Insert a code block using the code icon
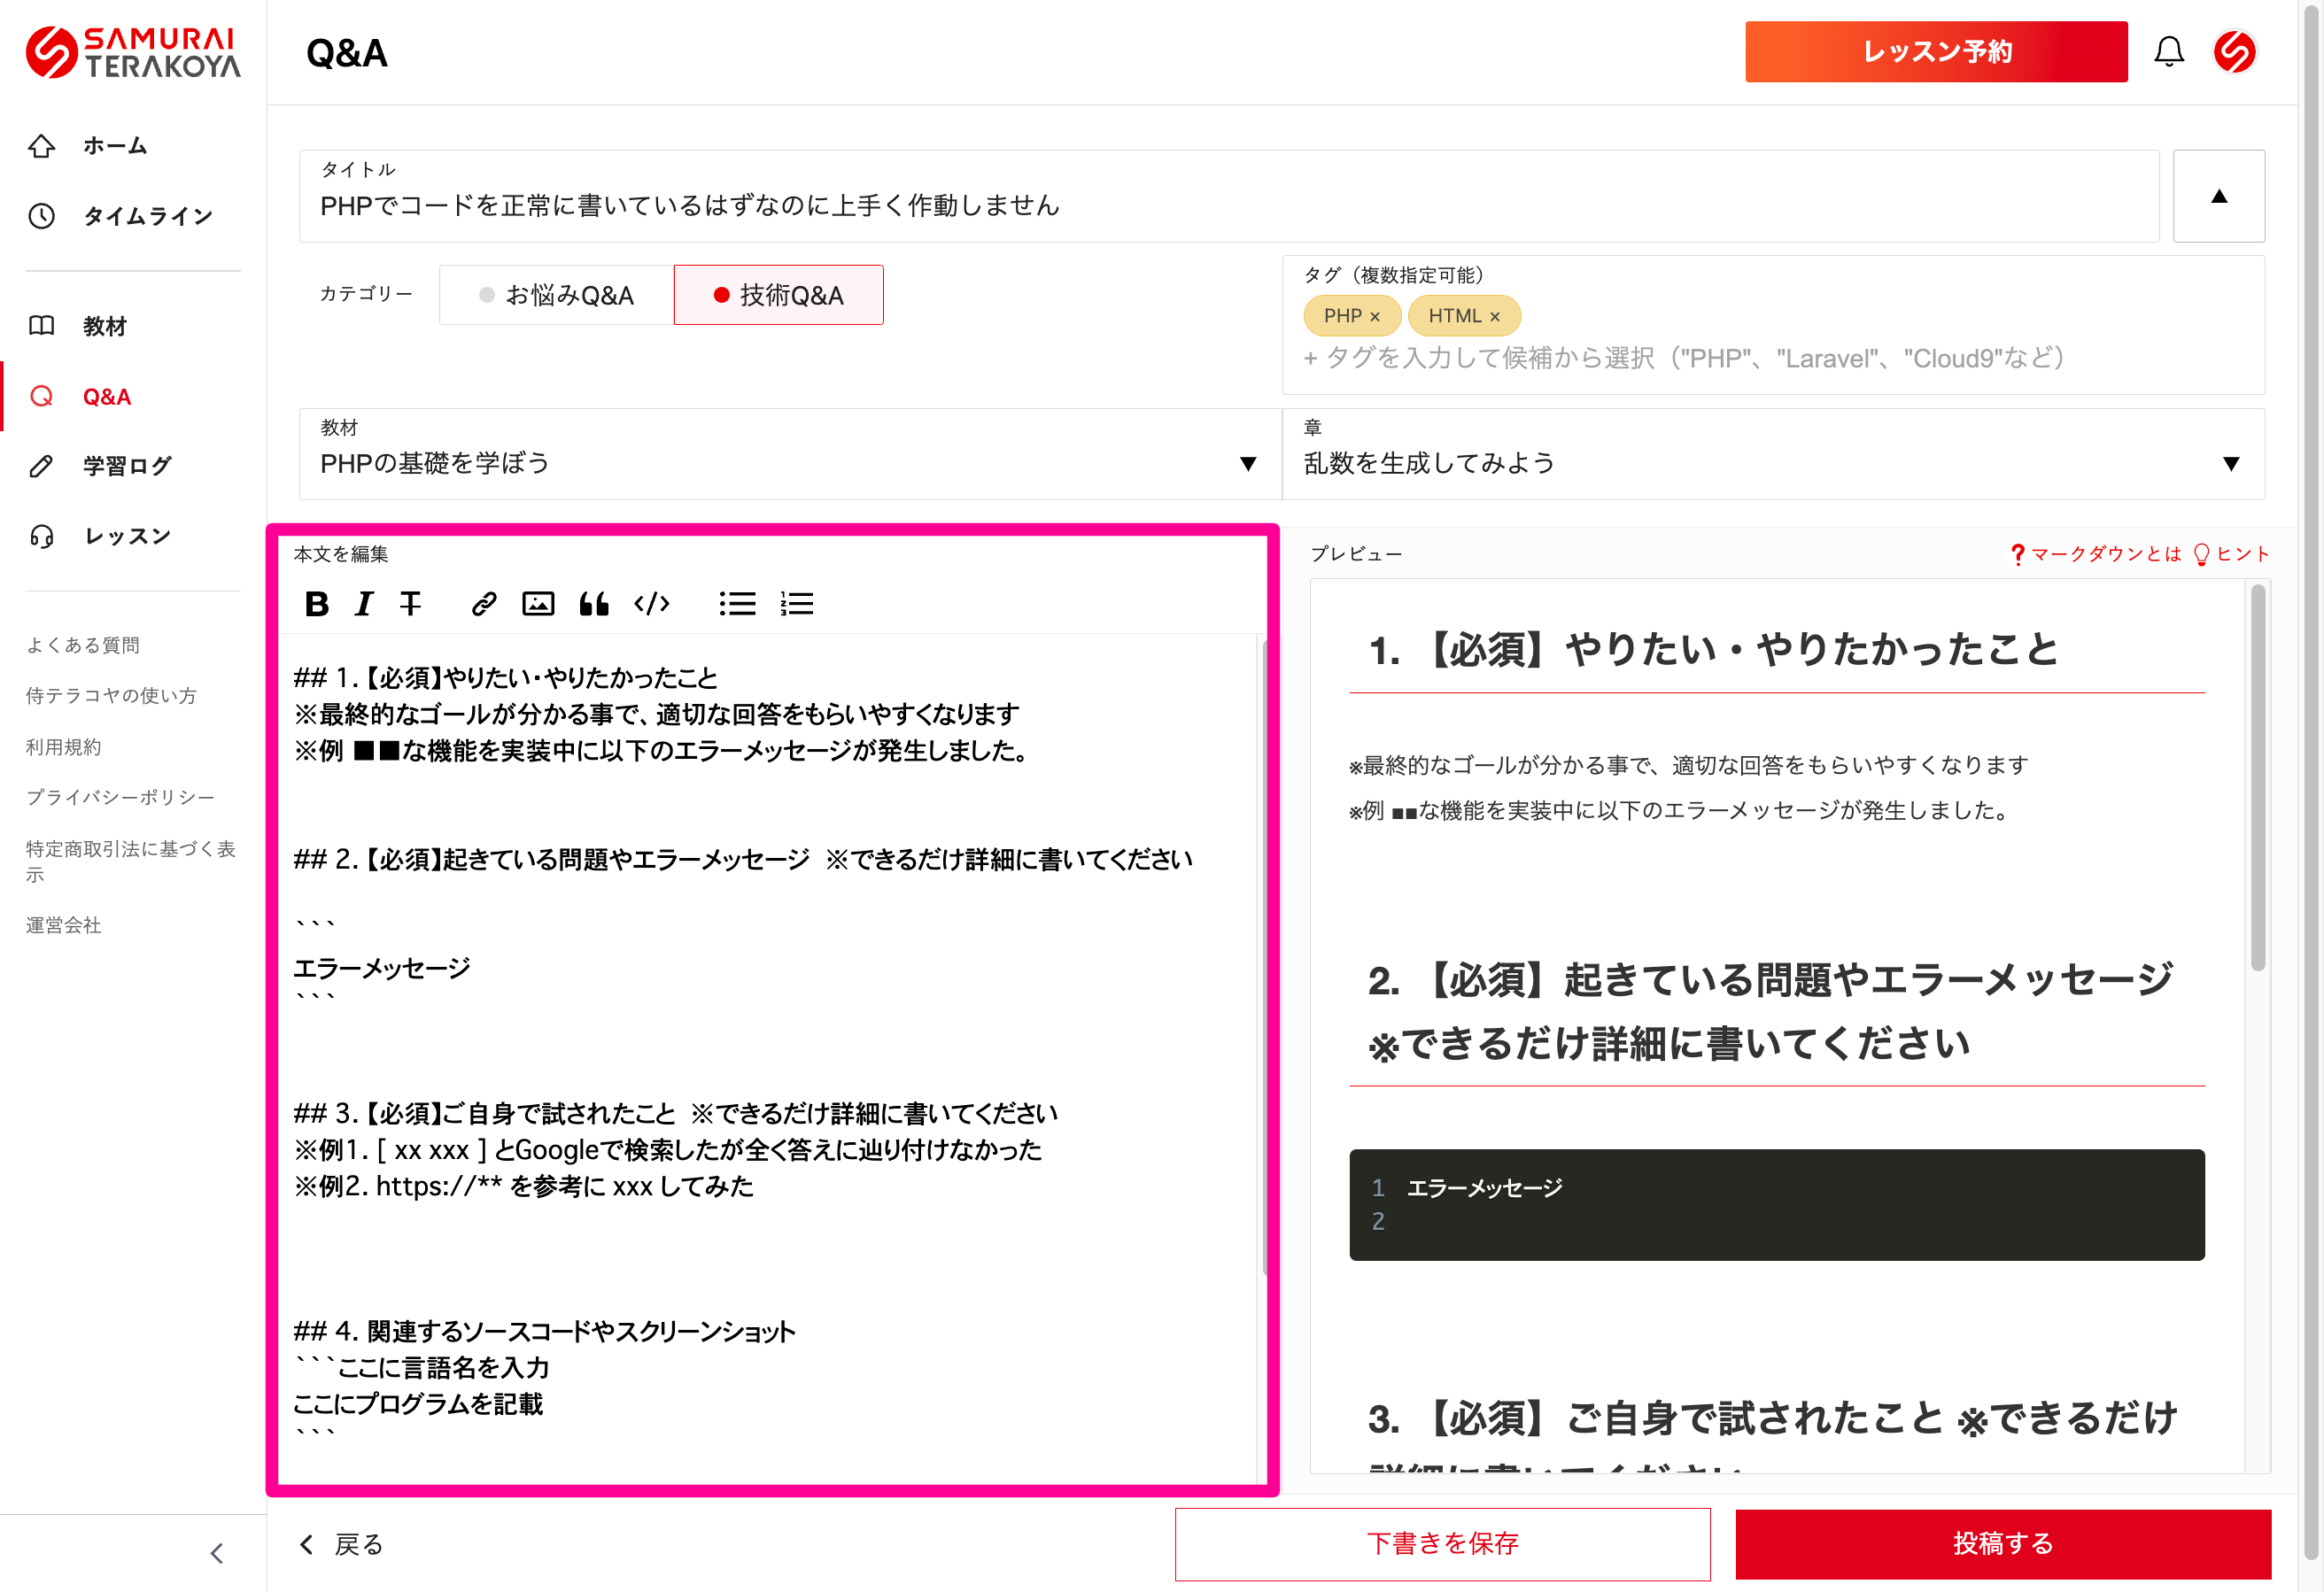This screenshot has width=2324, height=1592. click(x=652, y=604)
